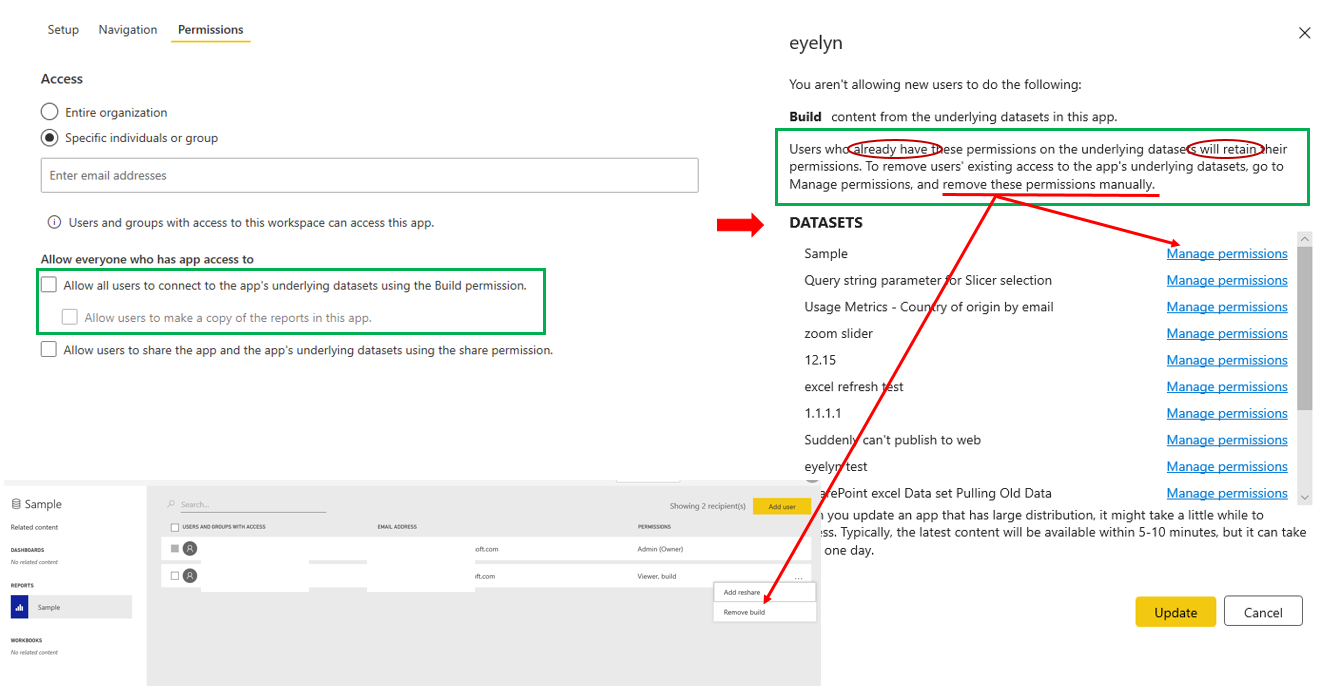Screen dimensions: 1332x693
Task: Click the Email Address column header
Action: tap(397, 527)
